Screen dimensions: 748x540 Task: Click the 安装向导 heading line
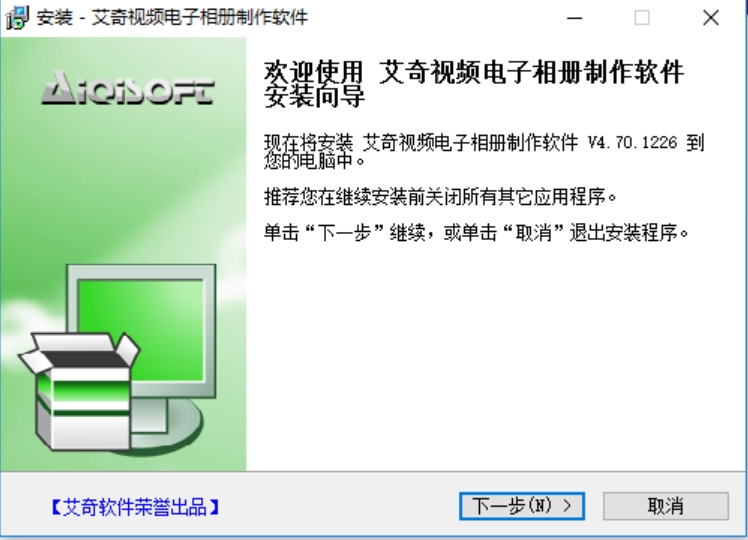pos(314,97)
